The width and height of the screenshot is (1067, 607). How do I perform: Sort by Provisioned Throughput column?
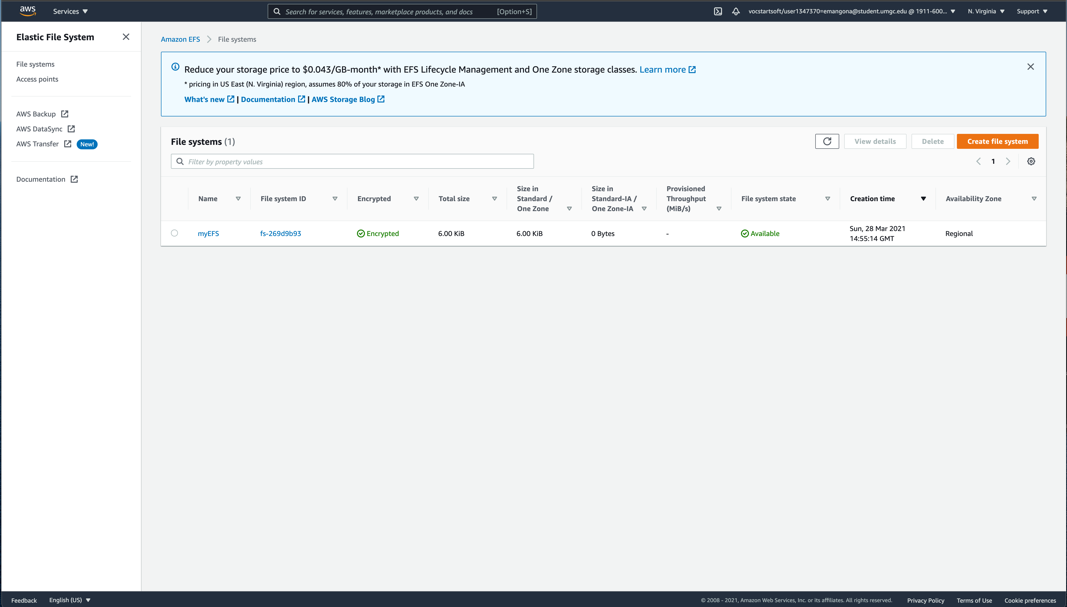point(719,209)
